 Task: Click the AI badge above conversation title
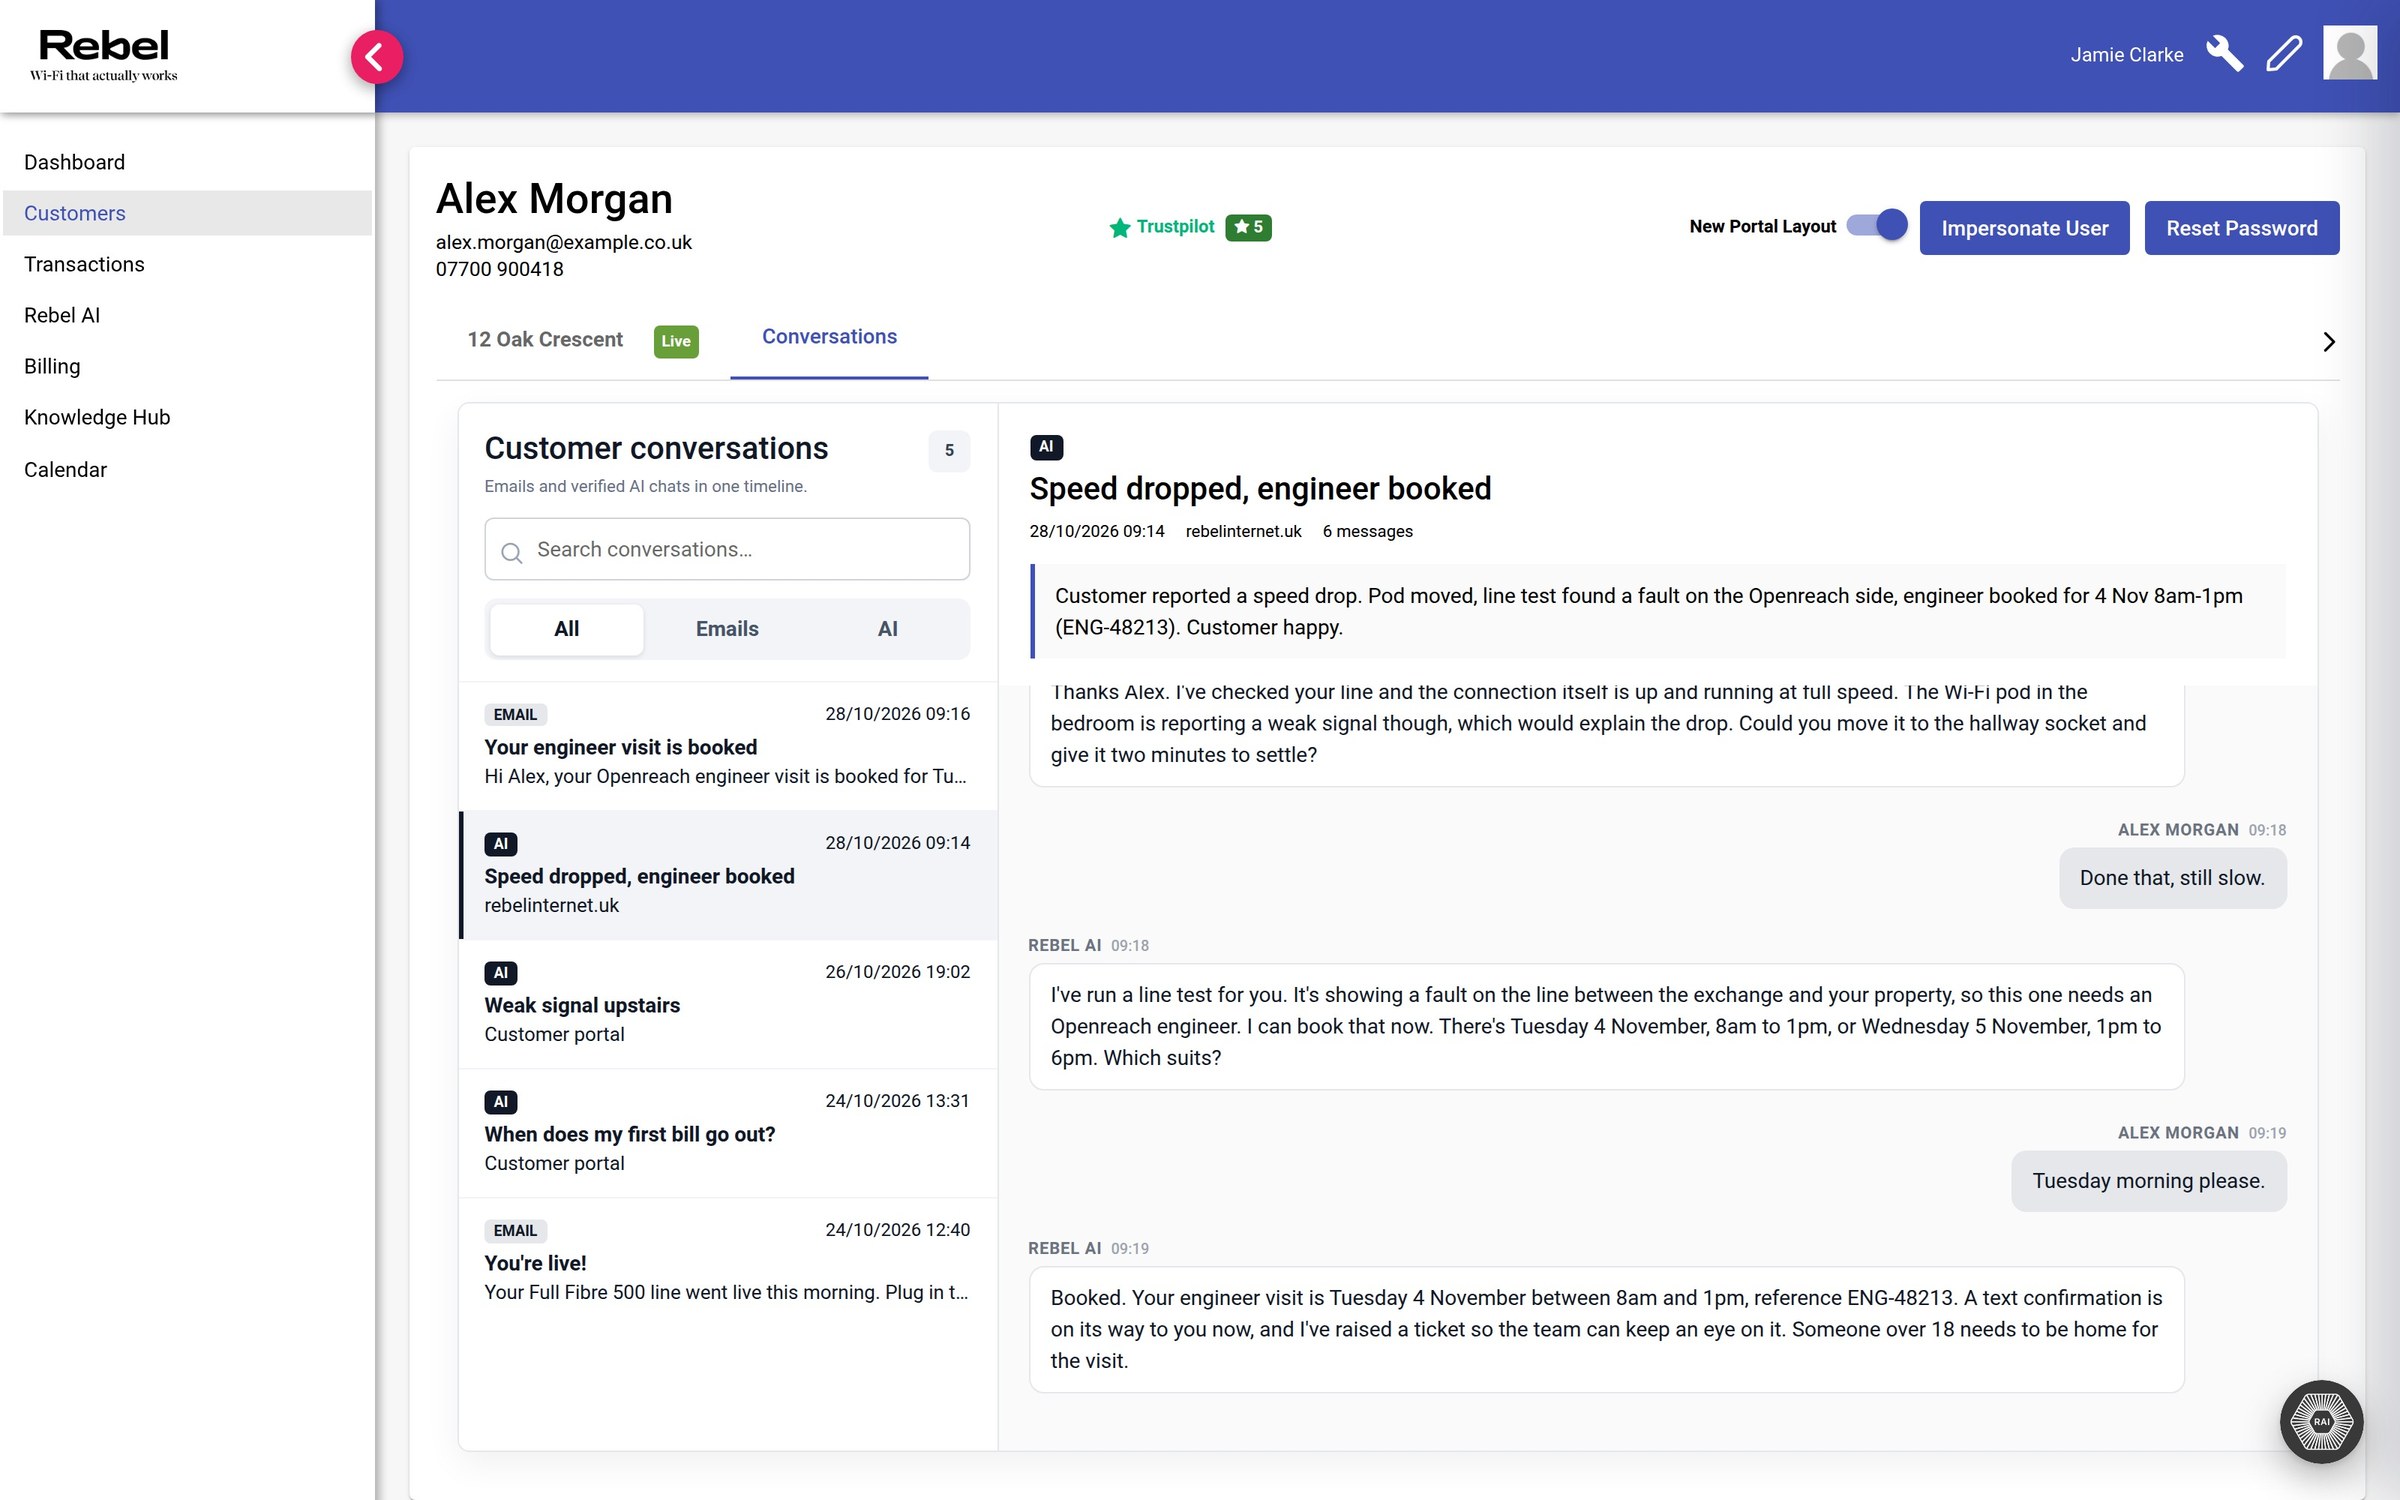click(x=1046, y=447)
